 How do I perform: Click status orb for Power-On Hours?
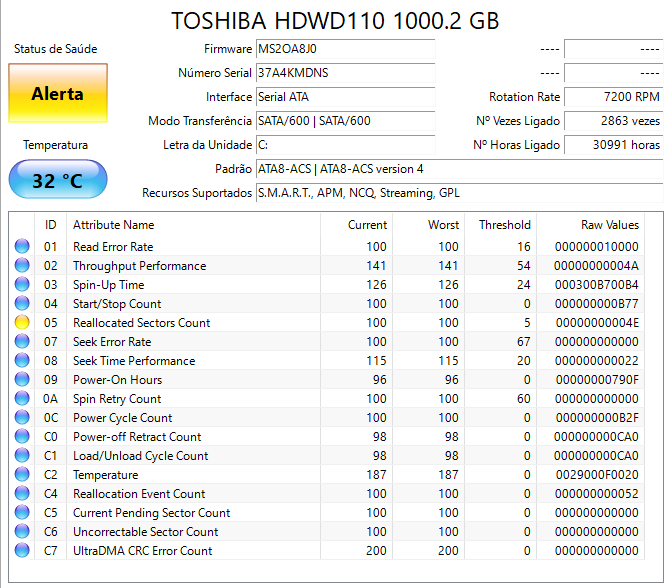tap(22, 380)
